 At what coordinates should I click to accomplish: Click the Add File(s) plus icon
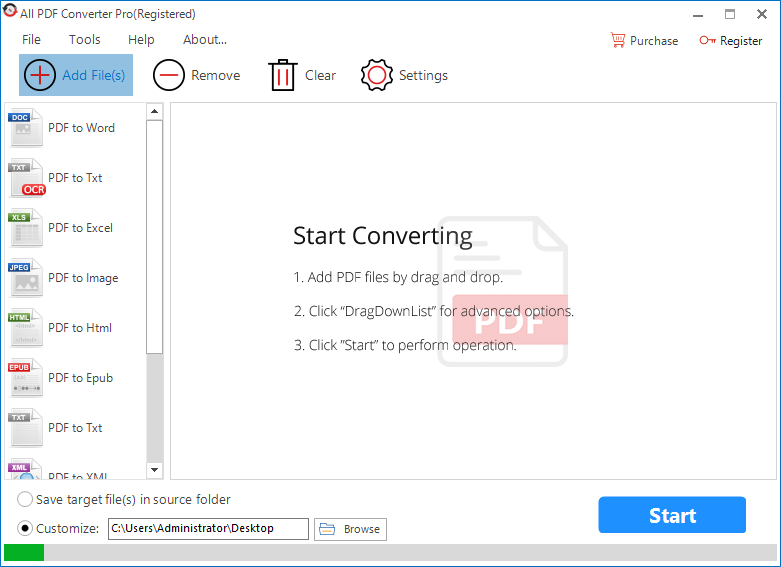[40, 75]
